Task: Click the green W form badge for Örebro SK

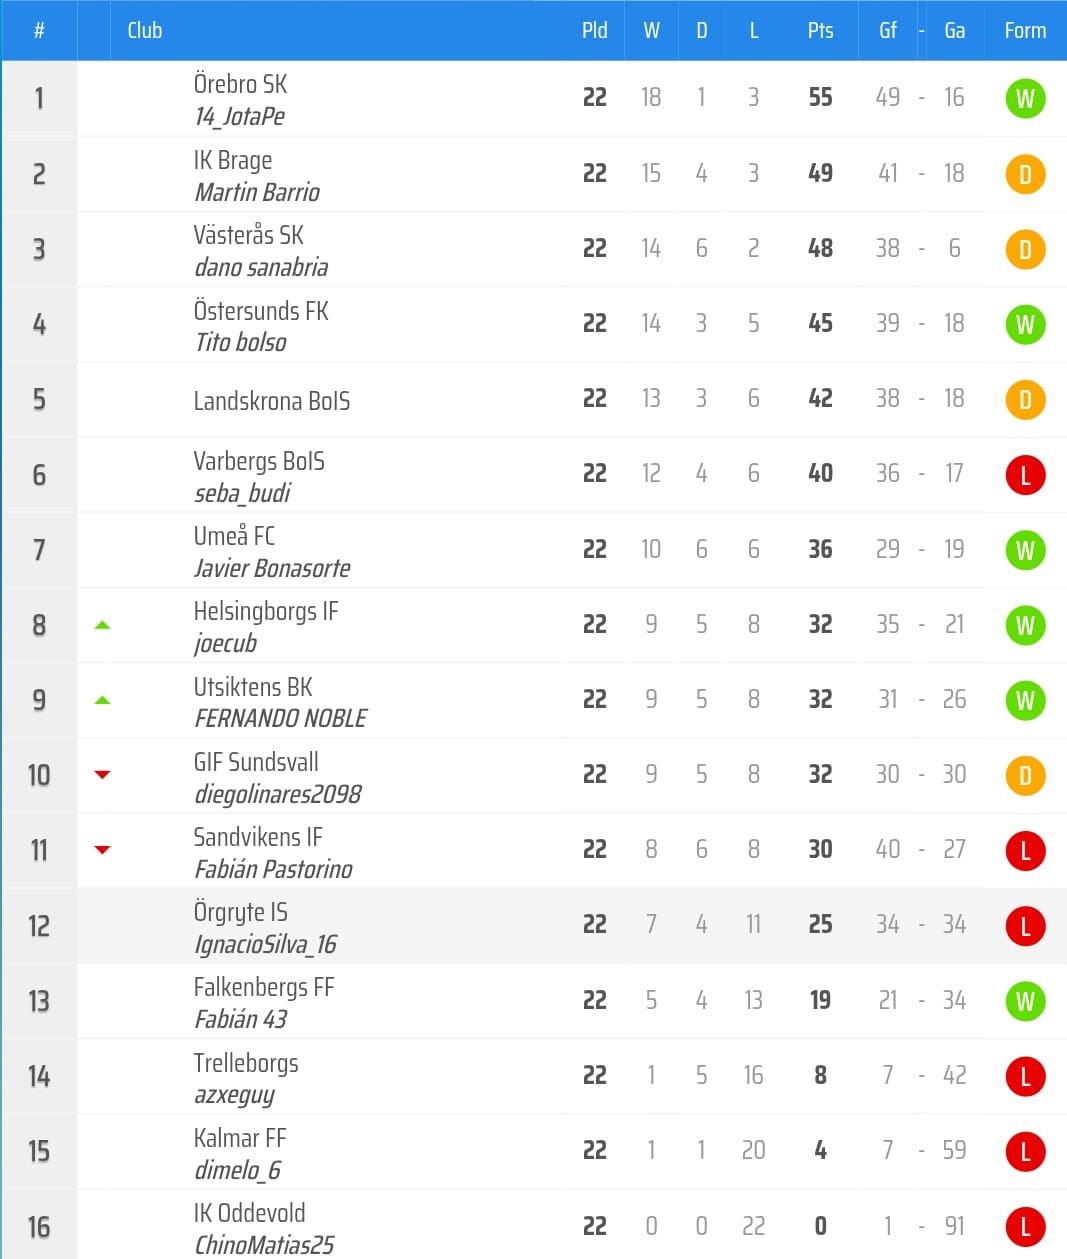Action: point(1024,98)
